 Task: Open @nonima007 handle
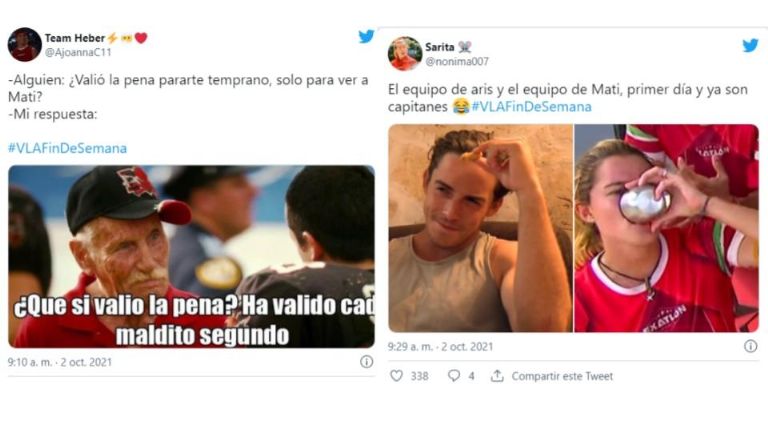coord(457,62)
